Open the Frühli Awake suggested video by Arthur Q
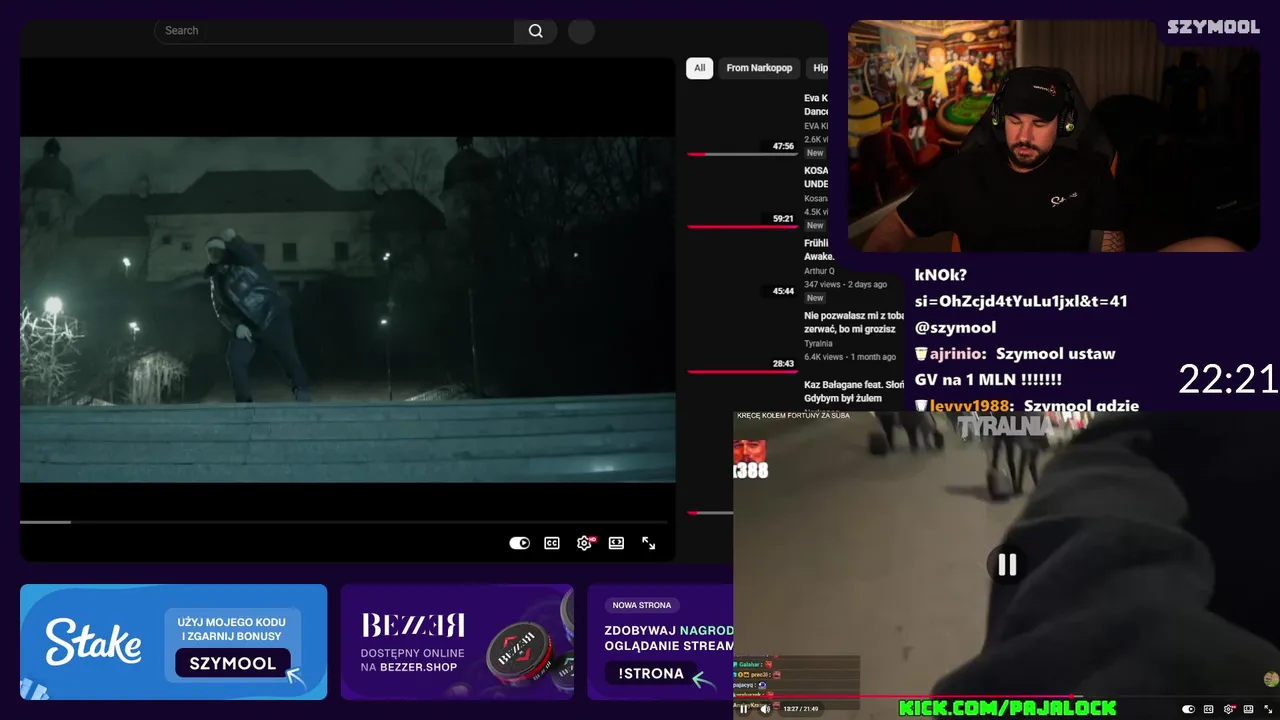 819,250
